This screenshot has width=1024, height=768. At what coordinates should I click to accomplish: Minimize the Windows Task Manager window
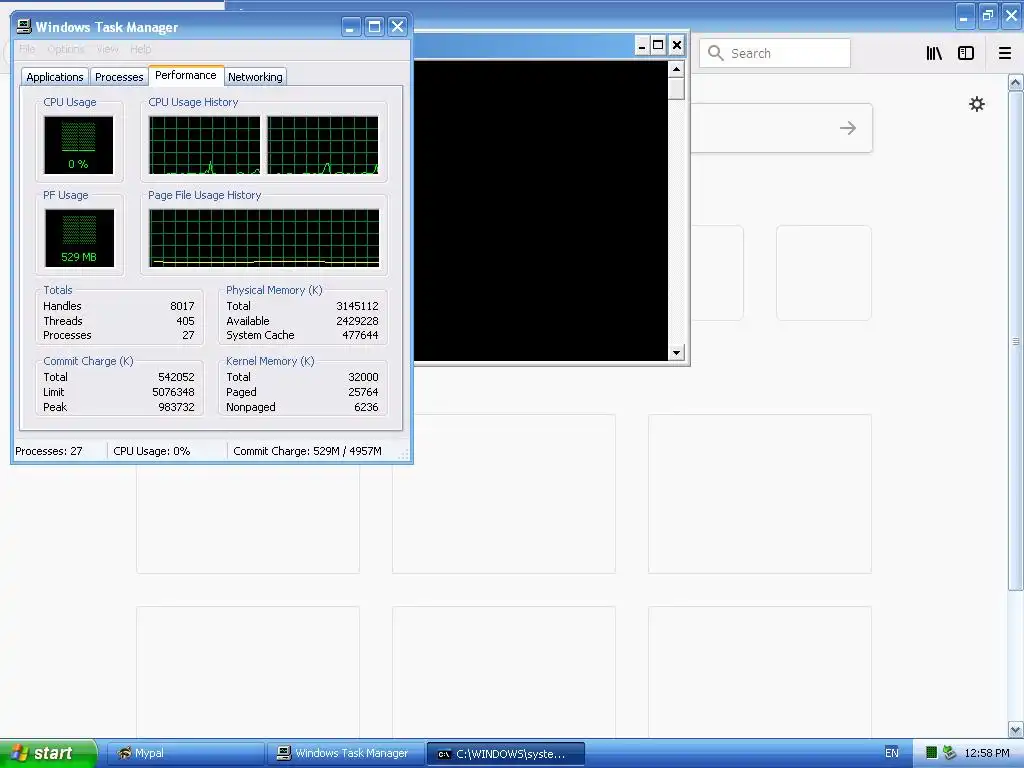pos(351,27)
